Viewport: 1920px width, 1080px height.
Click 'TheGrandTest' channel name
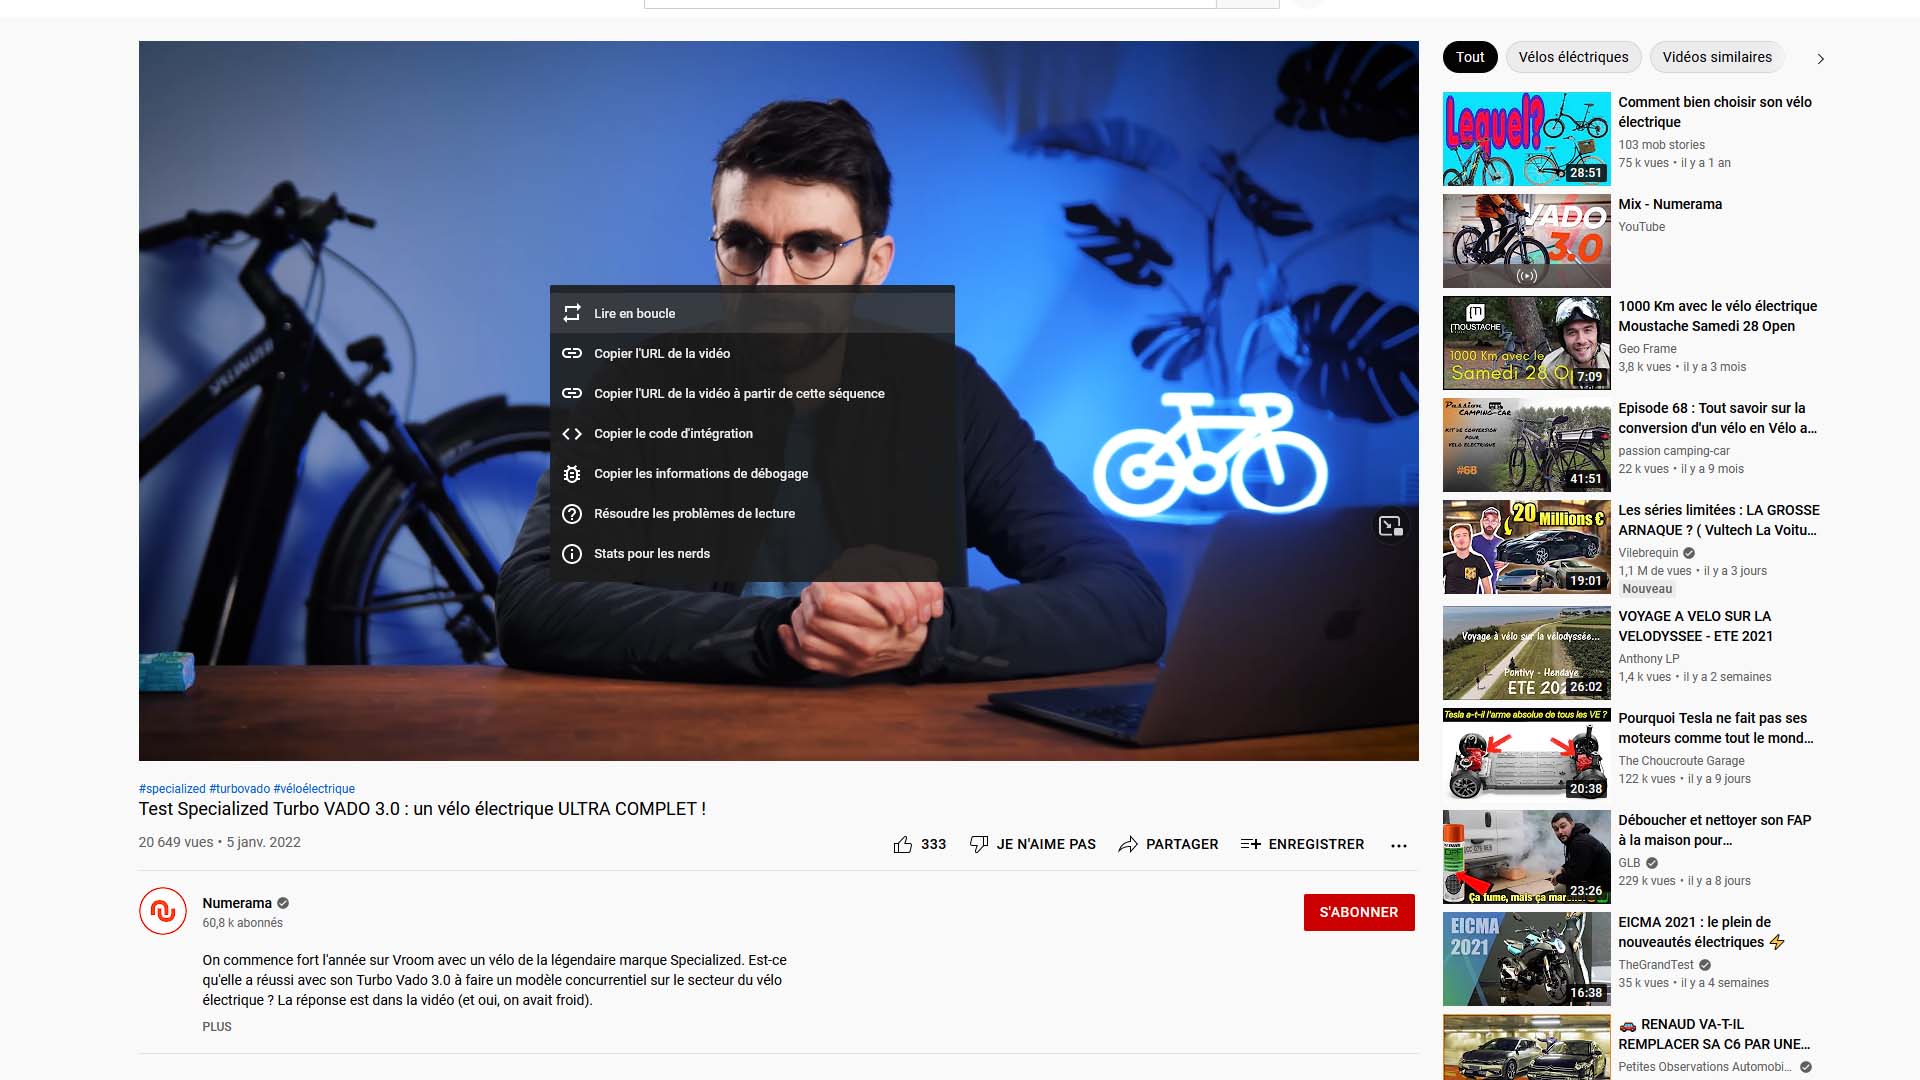[1656, 965]
